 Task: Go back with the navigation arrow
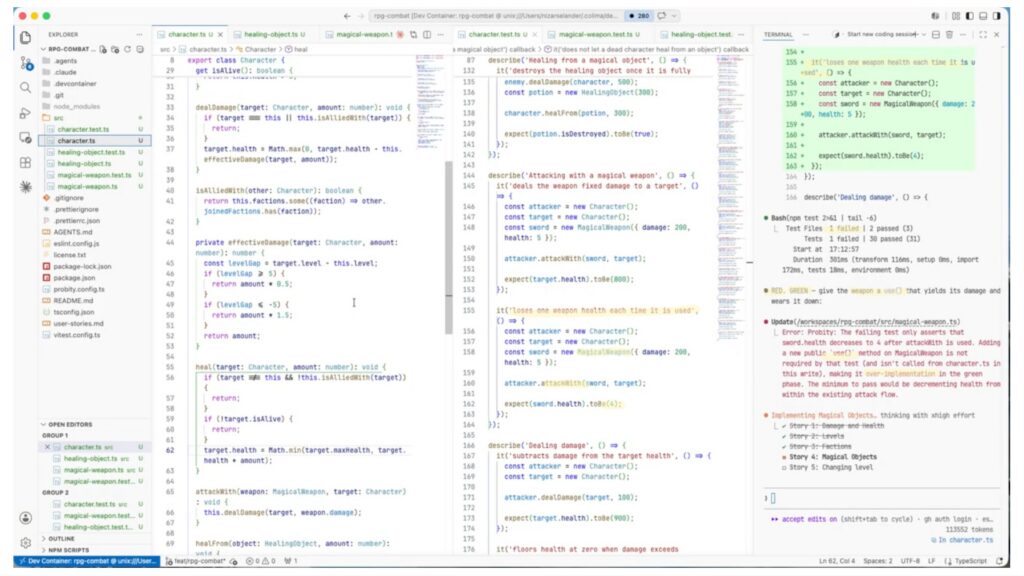pyautogui.click(x=347, y=16)
